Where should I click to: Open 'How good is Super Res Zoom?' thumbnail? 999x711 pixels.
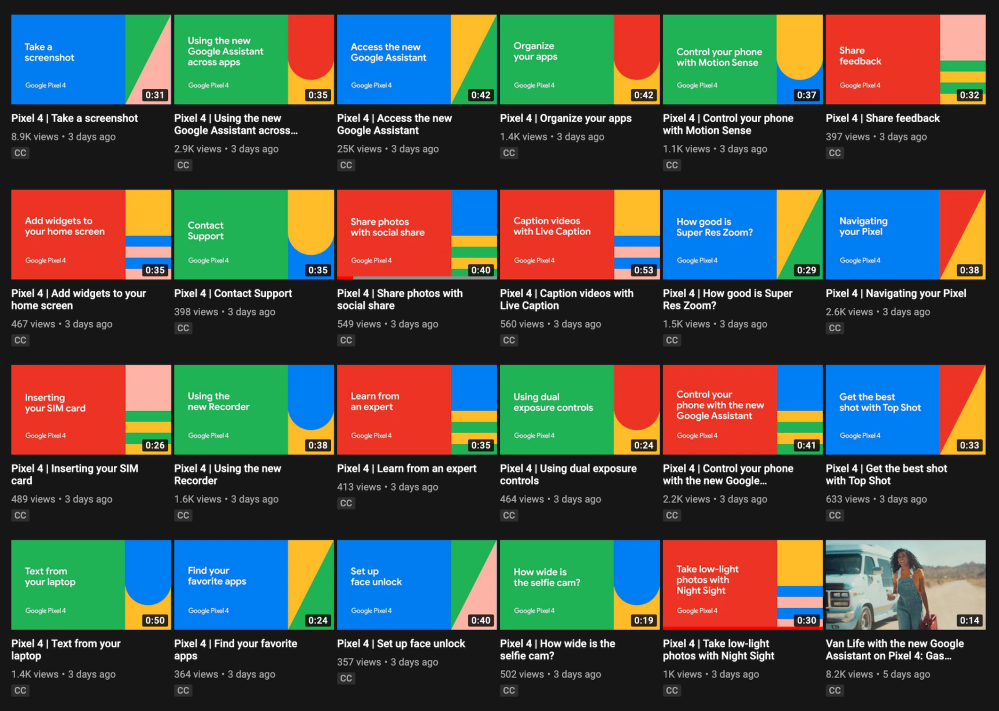coord(743,235)
